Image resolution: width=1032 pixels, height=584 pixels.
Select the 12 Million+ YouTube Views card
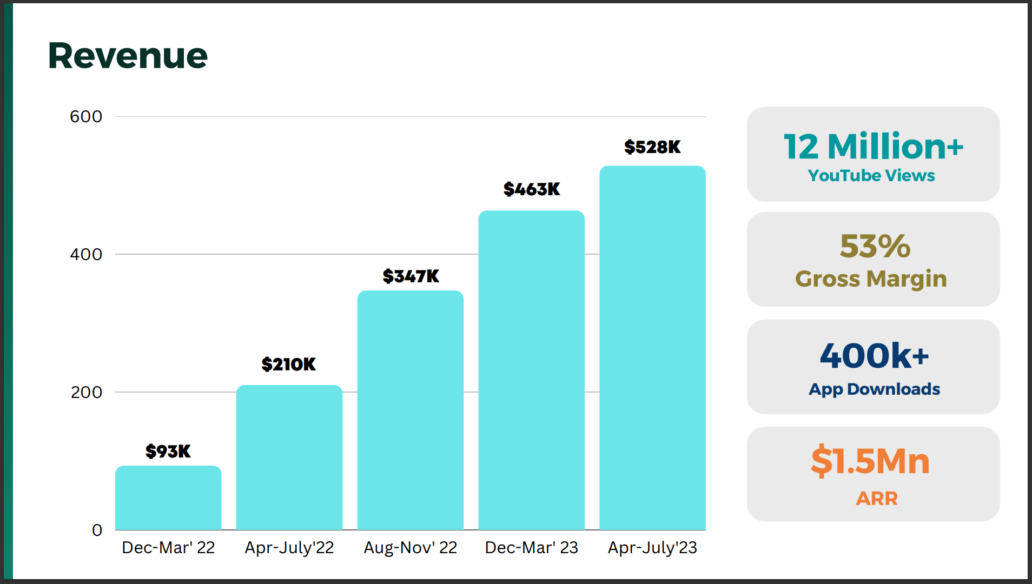point(873,154)
